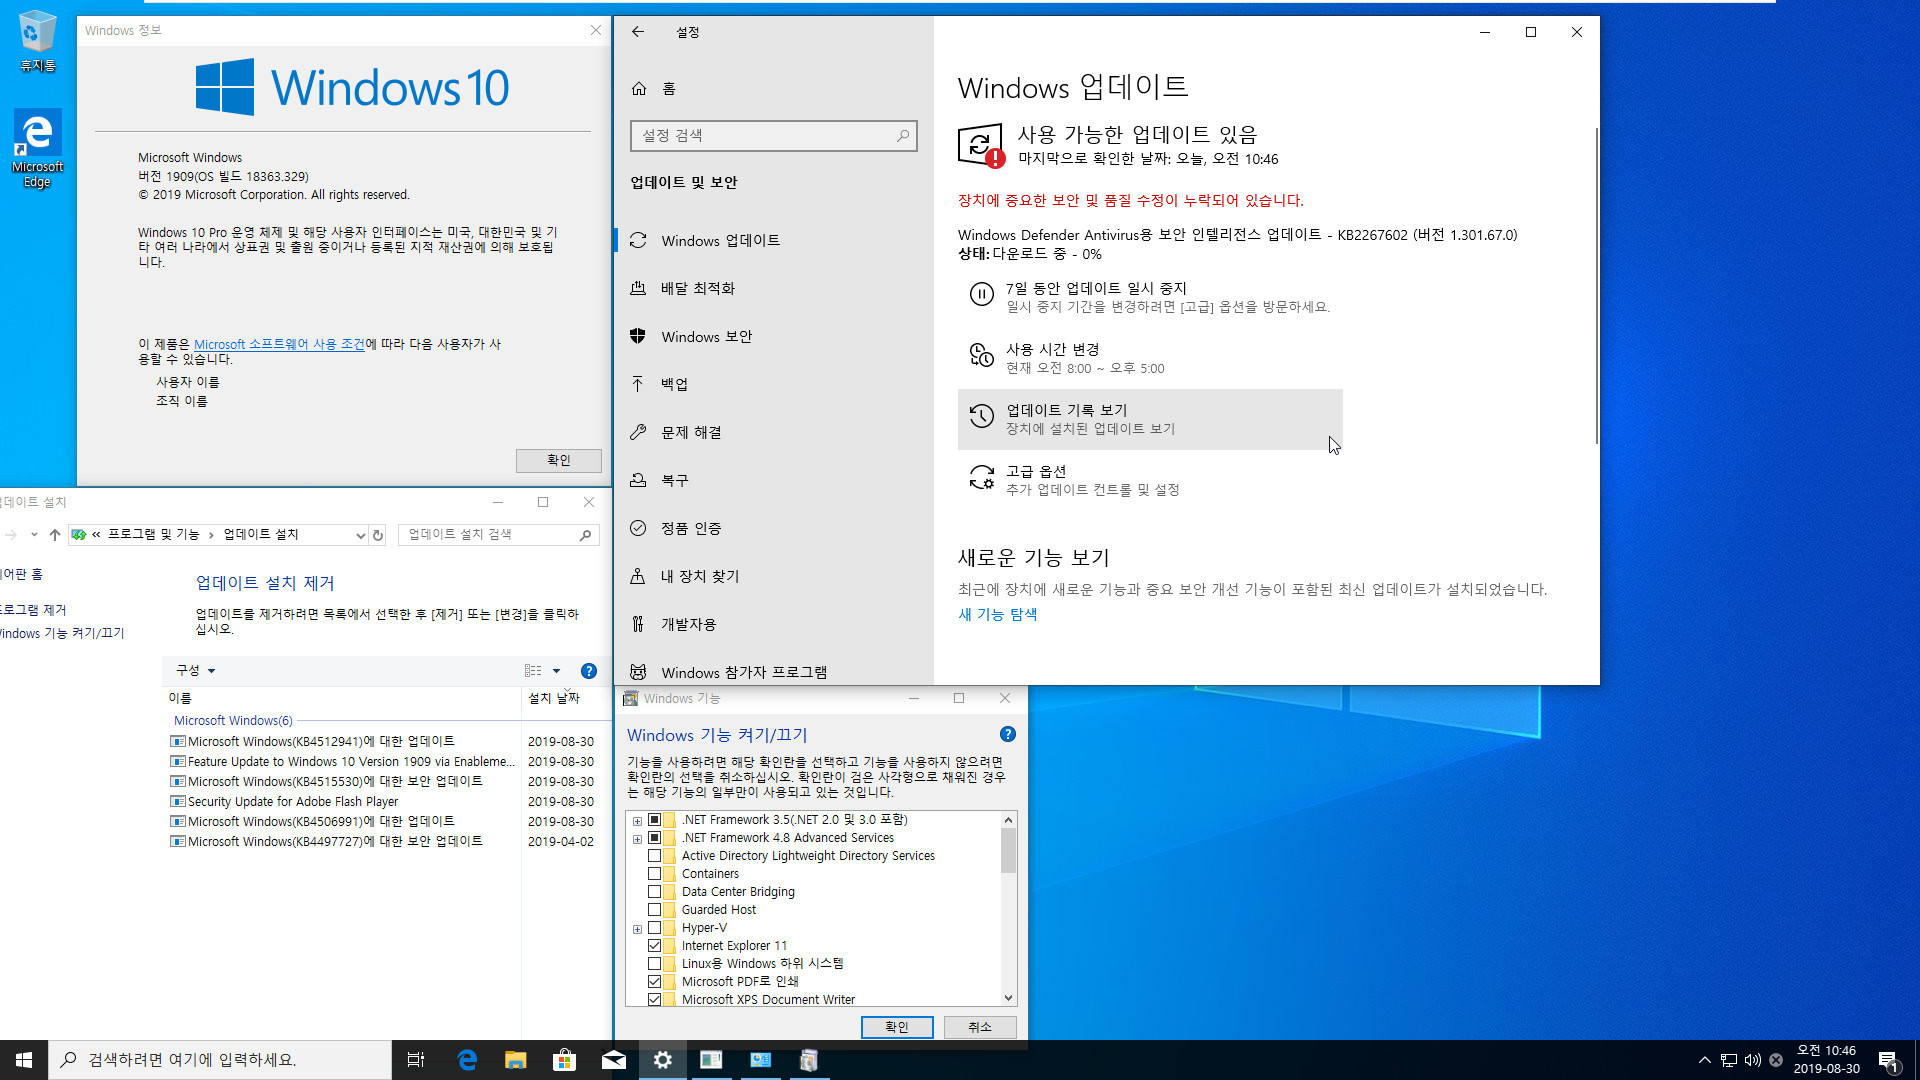
Task: Click the Windows Features list scrollbar down arrow
Action: click(1008, 998)
